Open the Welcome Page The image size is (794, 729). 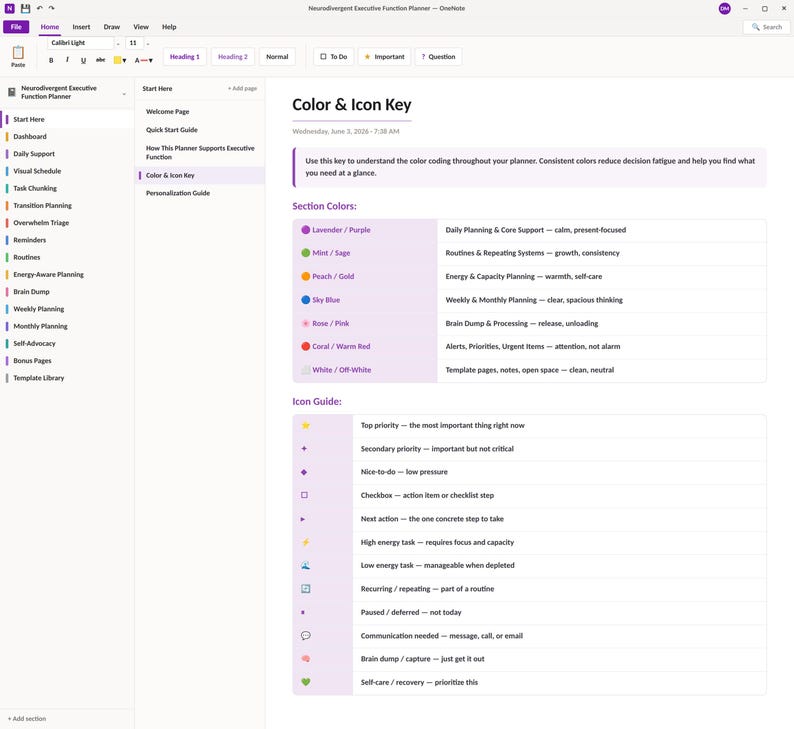(x=200, y=111)
